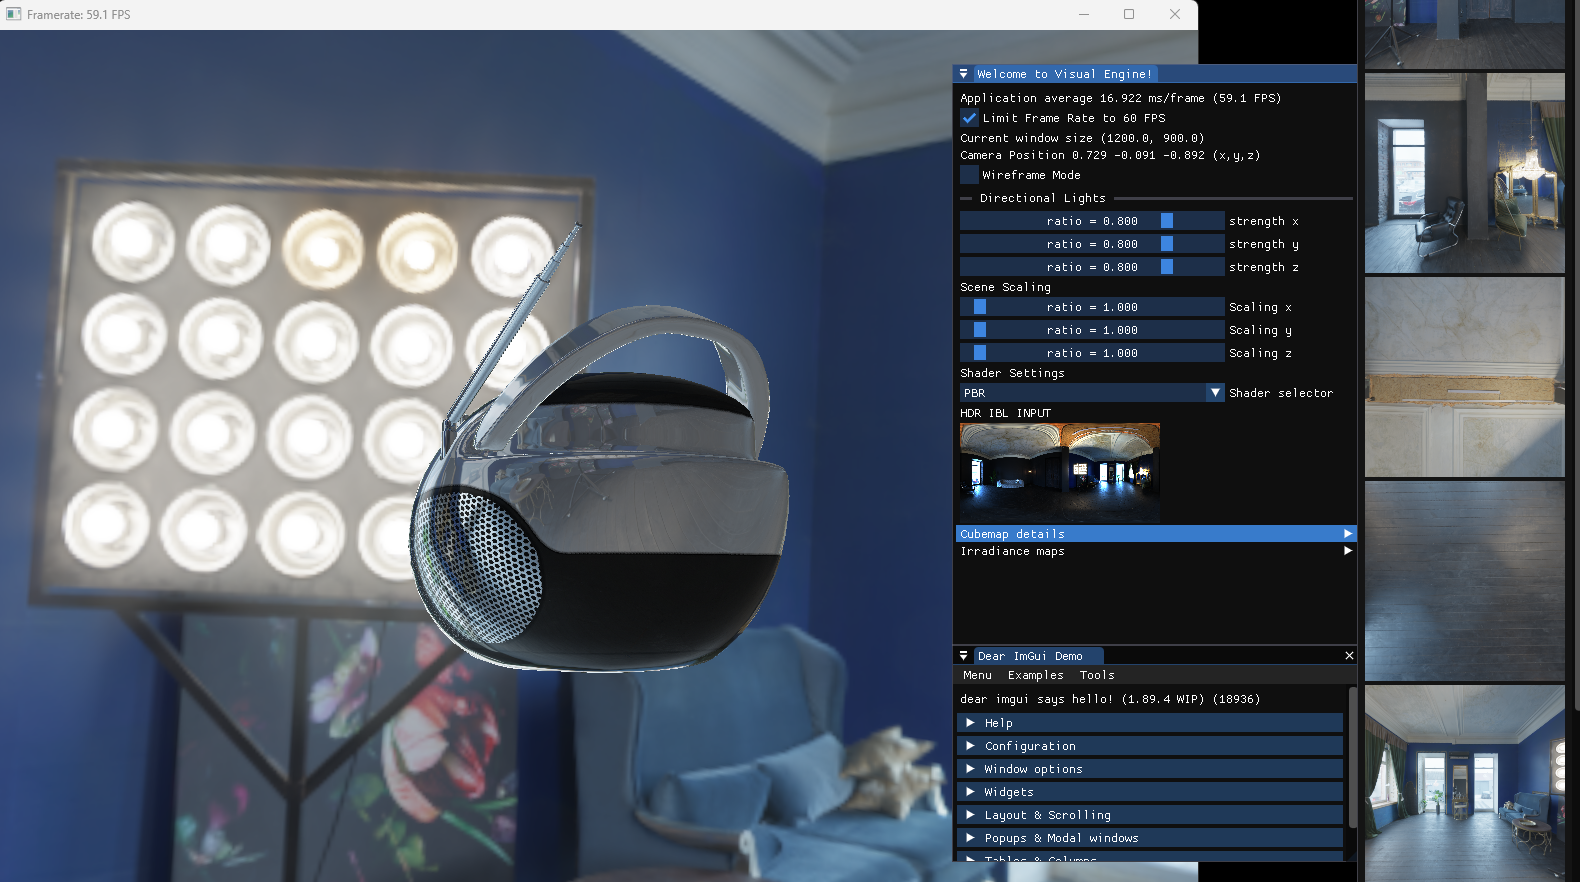Click the Shader Settings label

pyautogui.click(x=1013, y=373)
